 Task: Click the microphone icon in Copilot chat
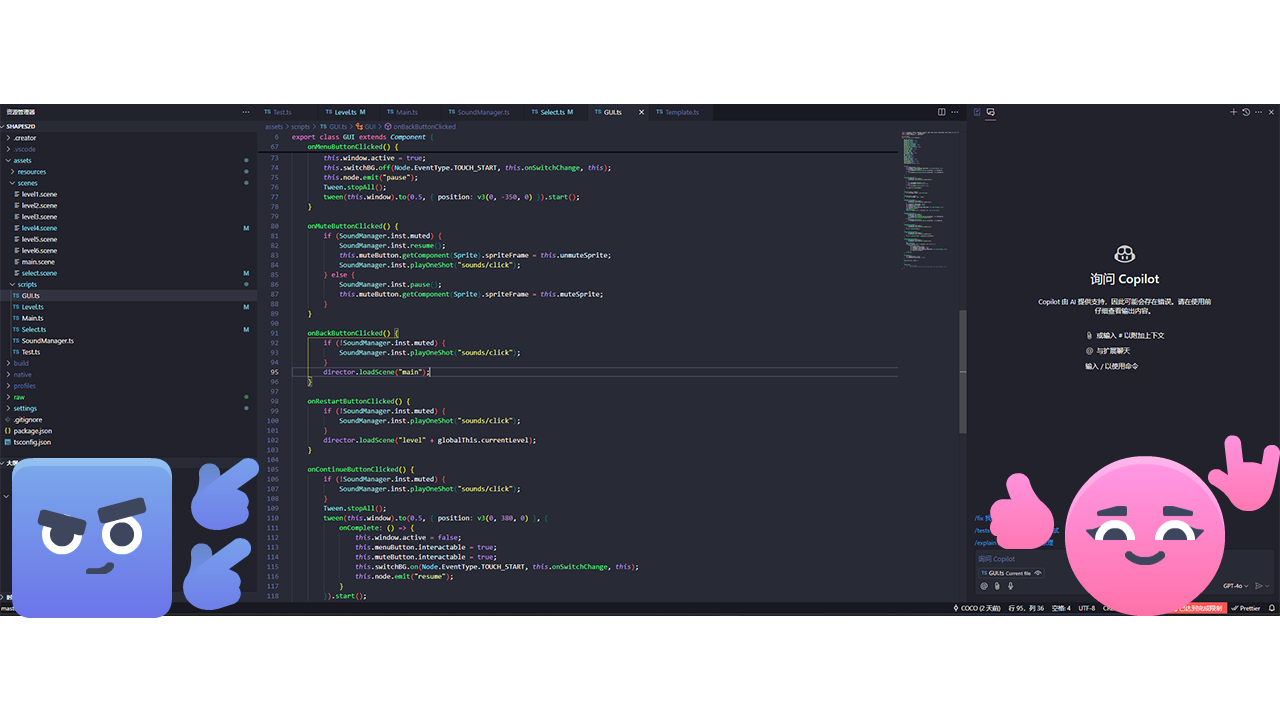click(1010, 585)
